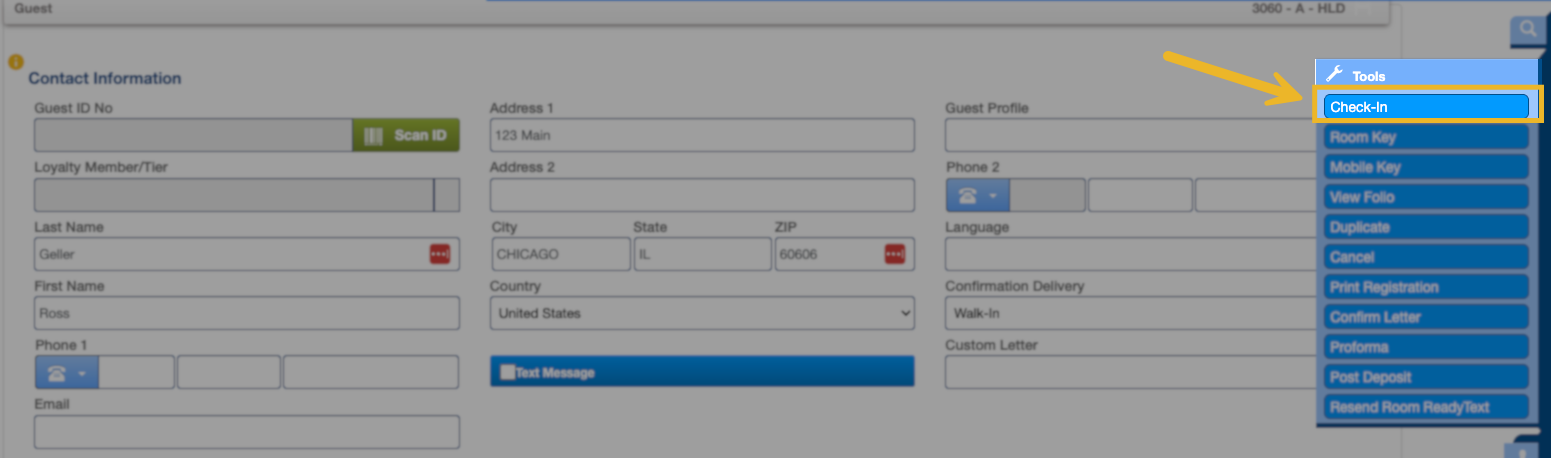Click the Scan ID barcode button
The image size is (1551, 458).
coord(405,135)
